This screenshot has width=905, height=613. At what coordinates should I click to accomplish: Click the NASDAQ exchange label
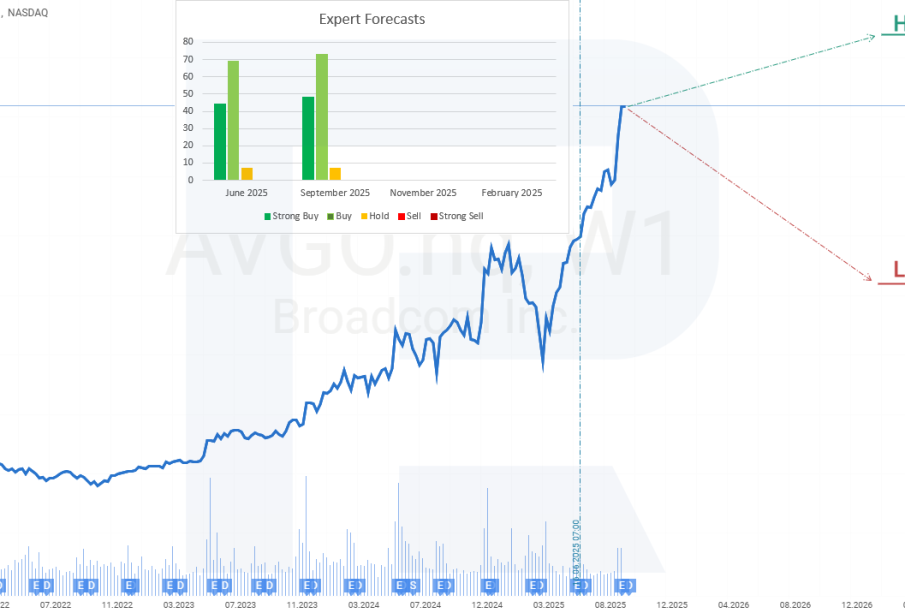pos(27,12)
